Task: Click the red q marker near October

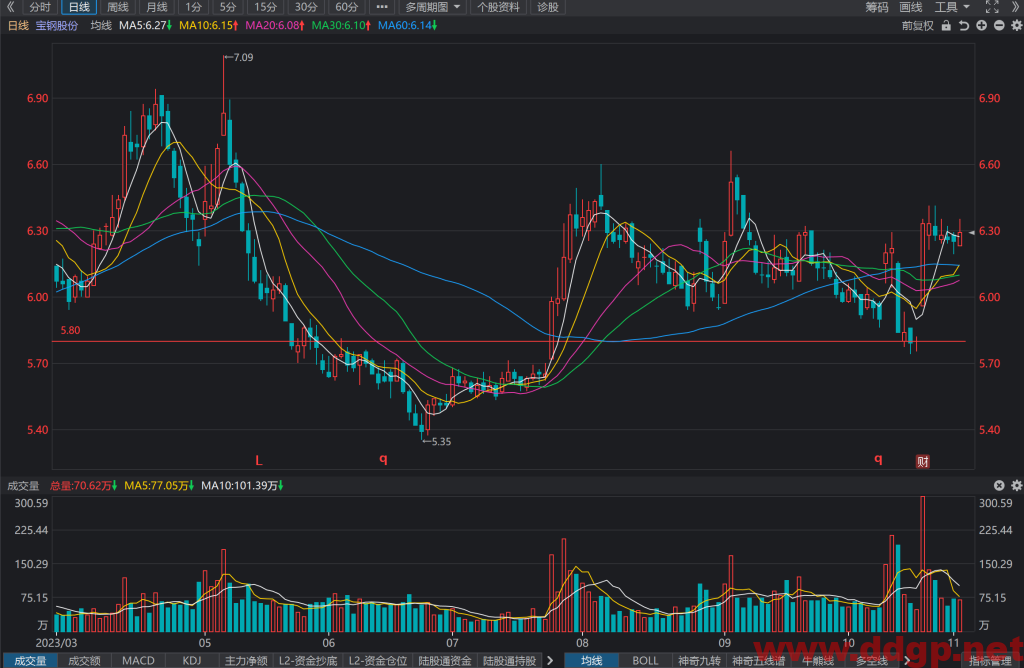Action: 878,459
